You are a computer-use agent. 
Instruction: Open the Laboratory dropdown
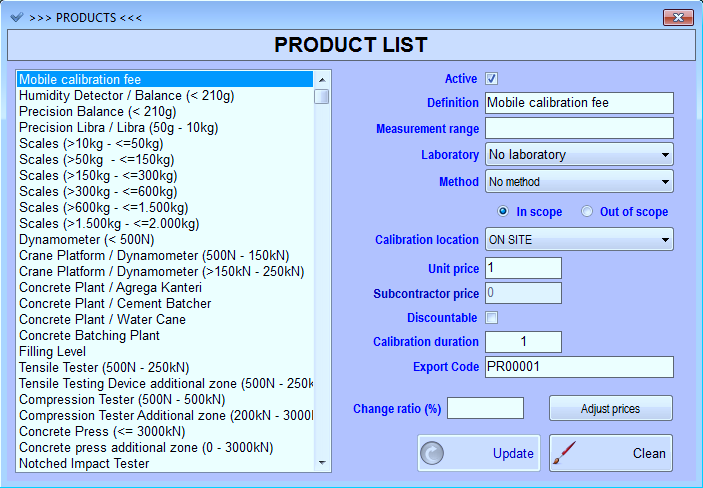point(579,155)
